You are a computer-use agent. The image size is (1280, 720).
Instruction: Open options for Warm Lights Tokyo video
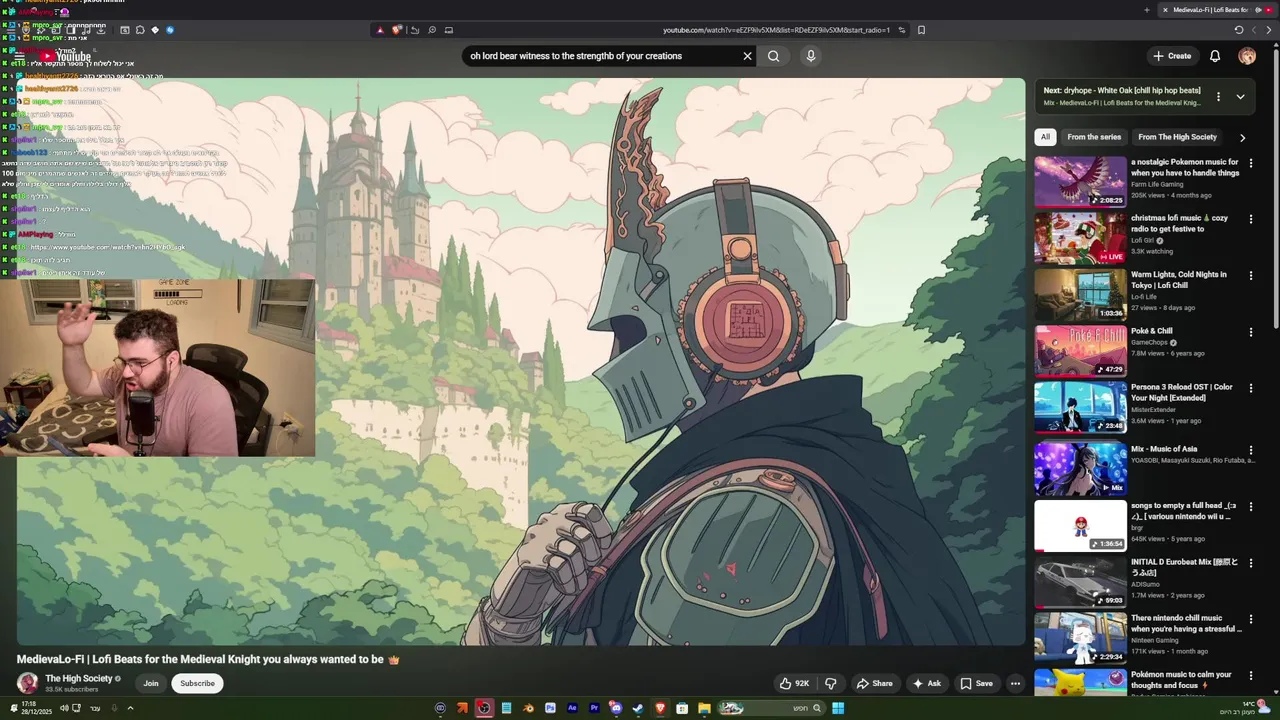coord(1250,275)
